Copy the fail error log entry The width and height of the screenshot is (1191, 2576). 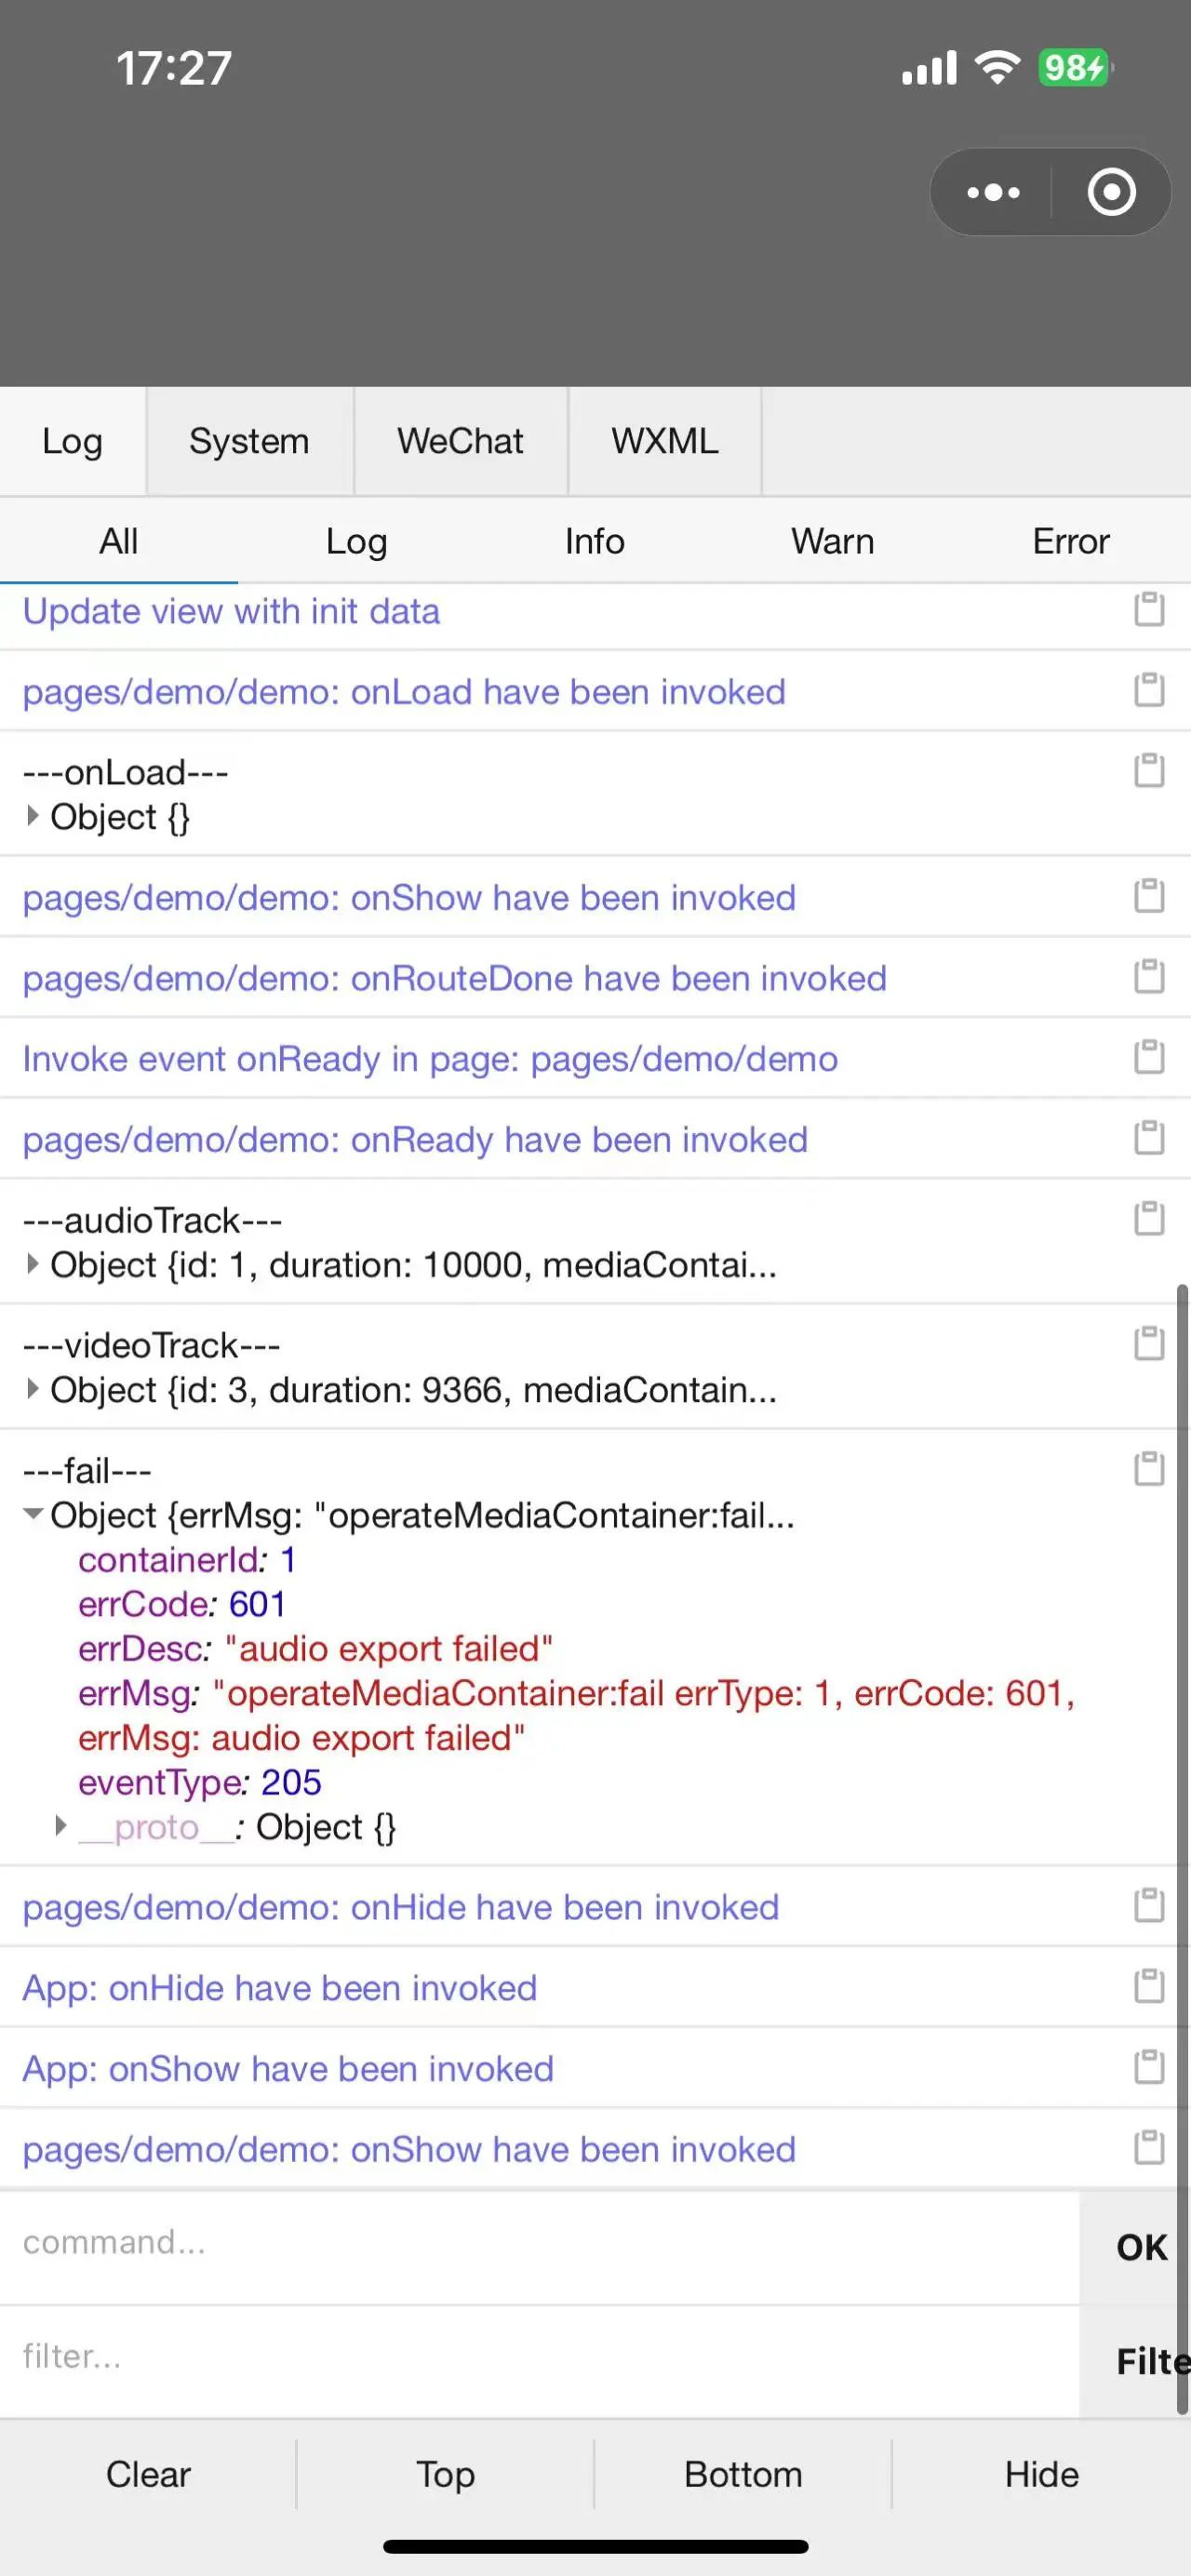[1148, 1468]
